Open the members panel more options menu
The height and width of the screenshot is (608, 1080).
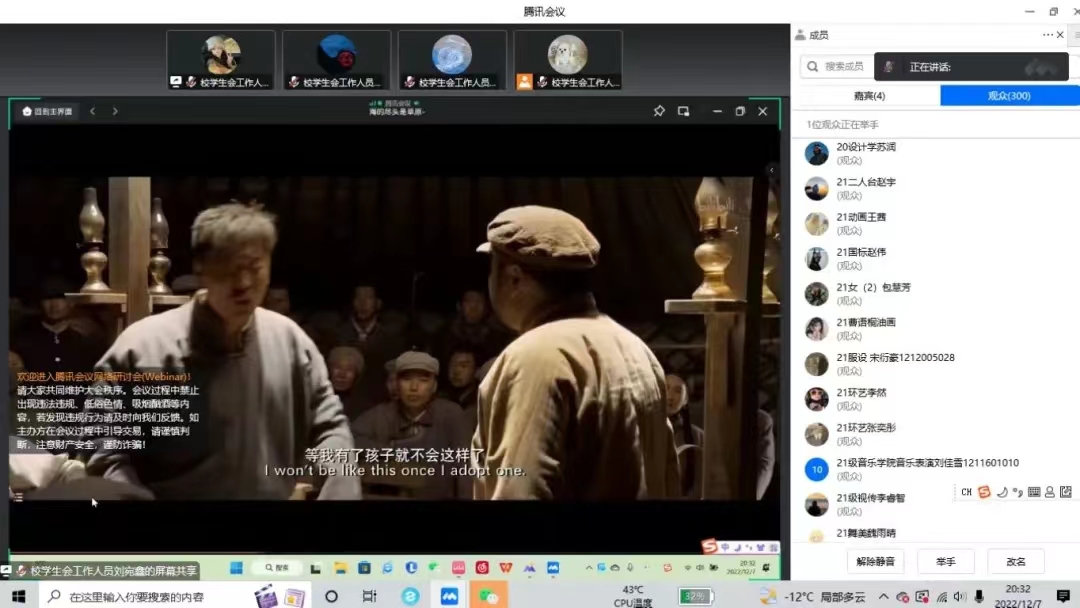click(1047, 35)
